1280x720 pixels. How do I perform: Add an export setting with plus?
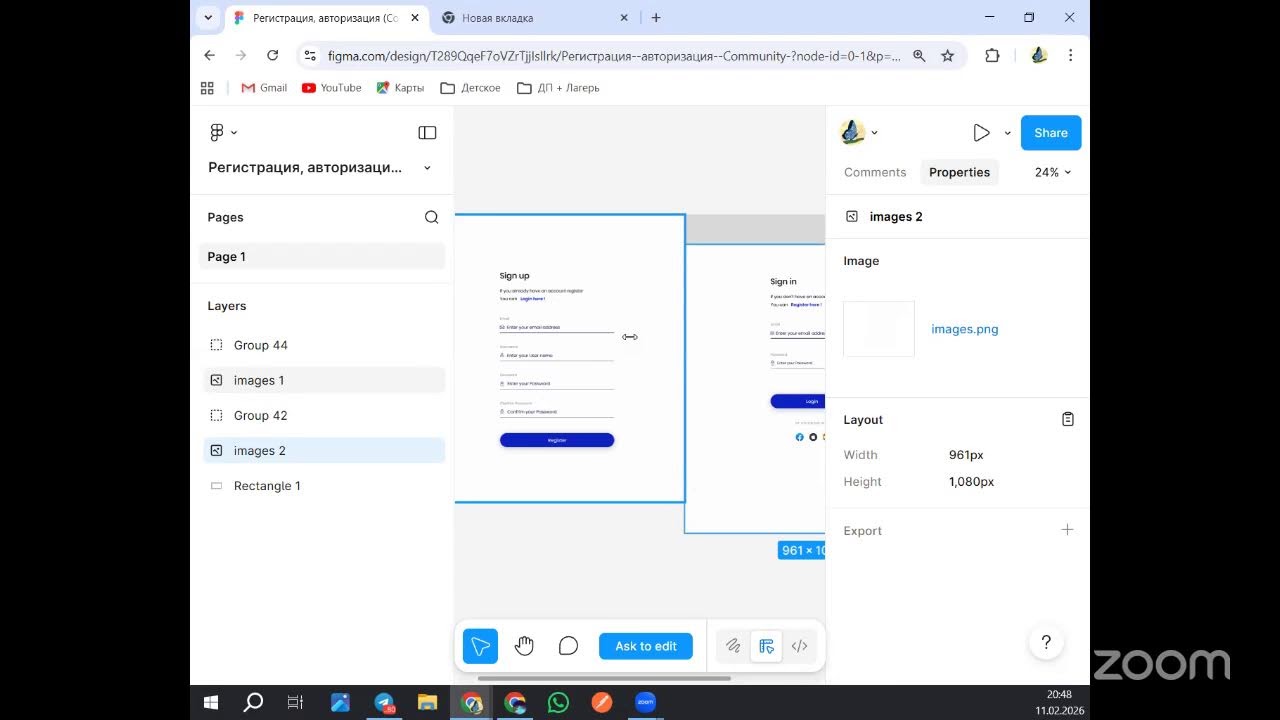[1067, 530]
